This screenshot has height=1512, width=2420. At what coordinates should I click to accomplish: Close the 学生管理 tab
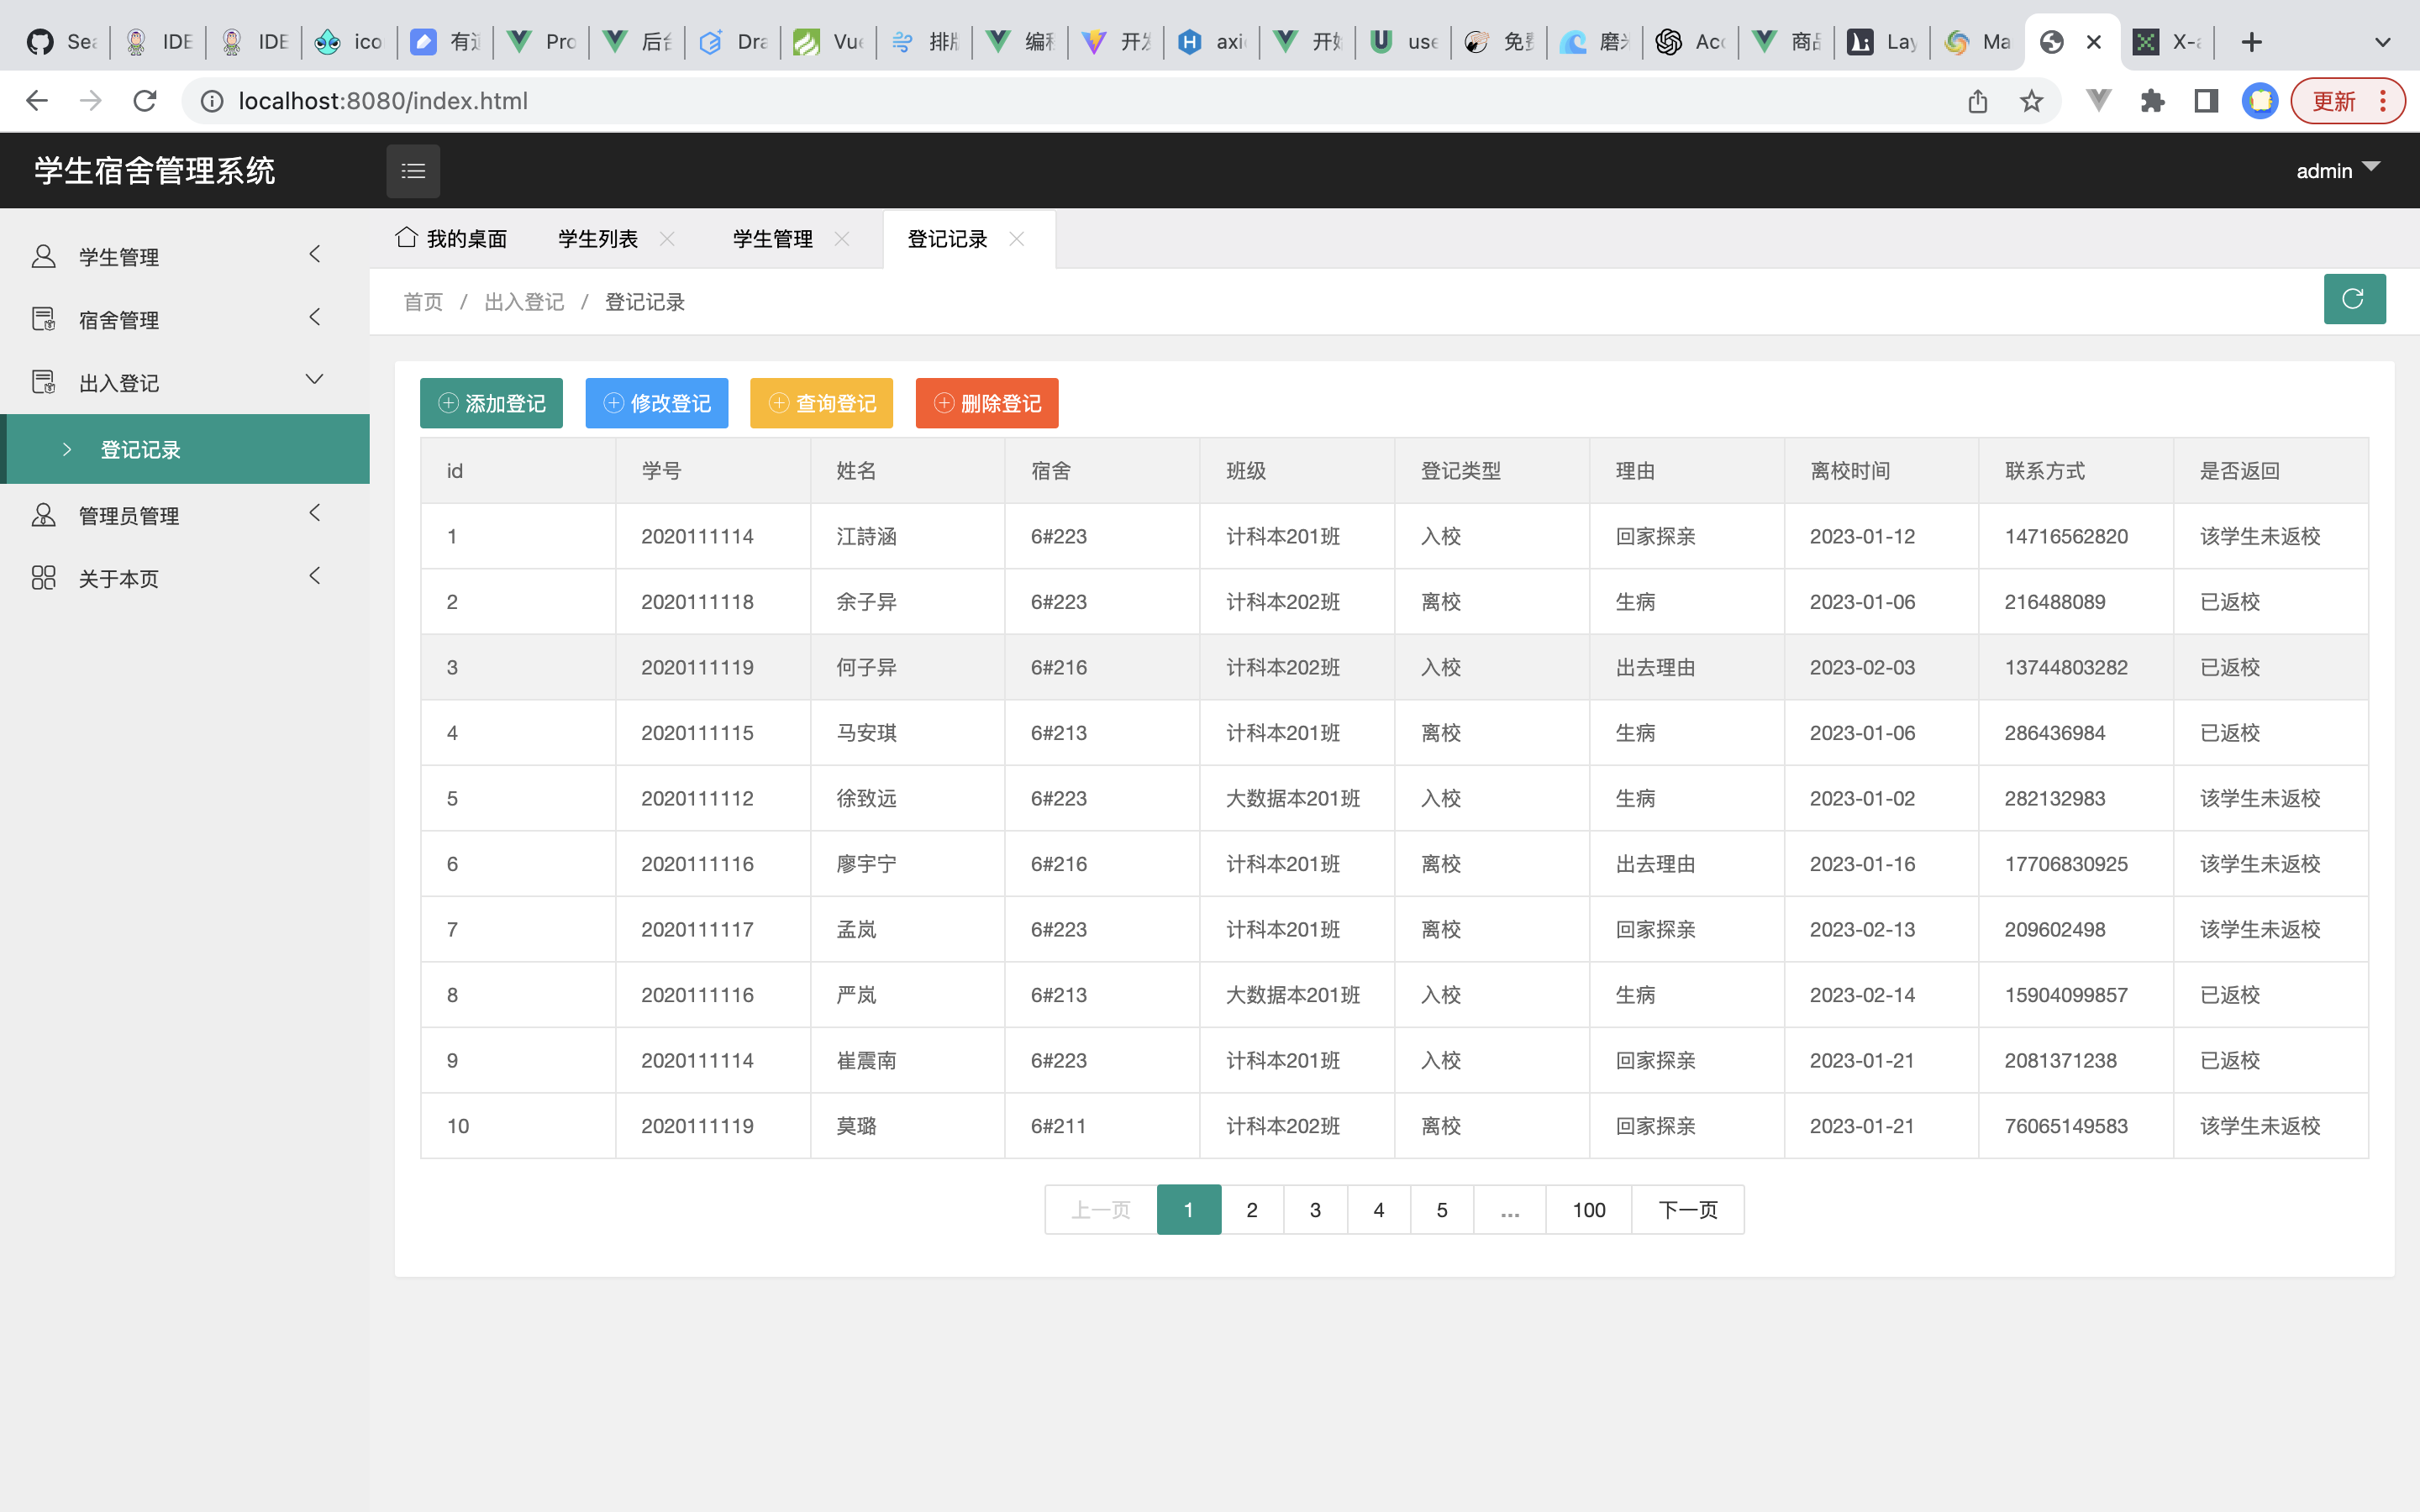(x=842, y=239)
